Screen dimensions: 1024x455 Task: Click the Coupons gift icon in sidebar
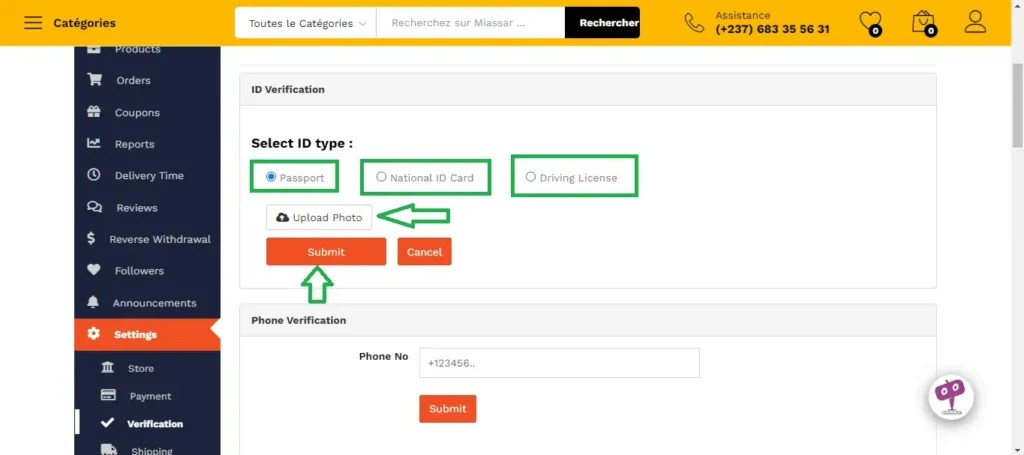point(94,112)
